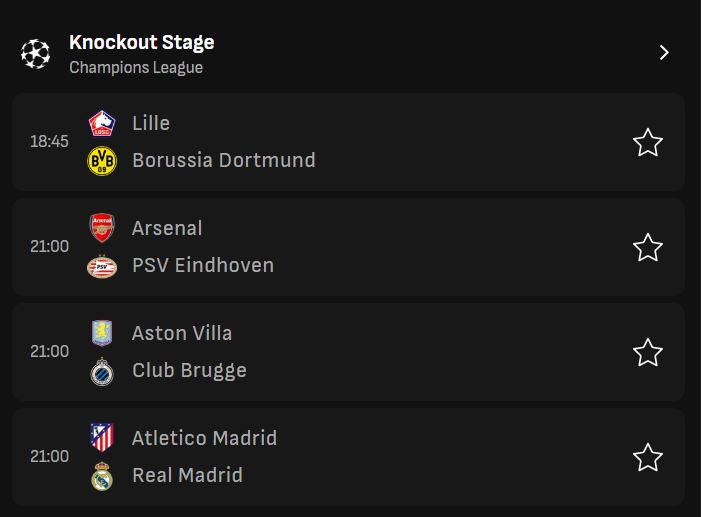Click the Aston Villa crest
Image resolution: width=701 pixels, height=517 pixels.
pyautogui.click(x=102, y=334)
